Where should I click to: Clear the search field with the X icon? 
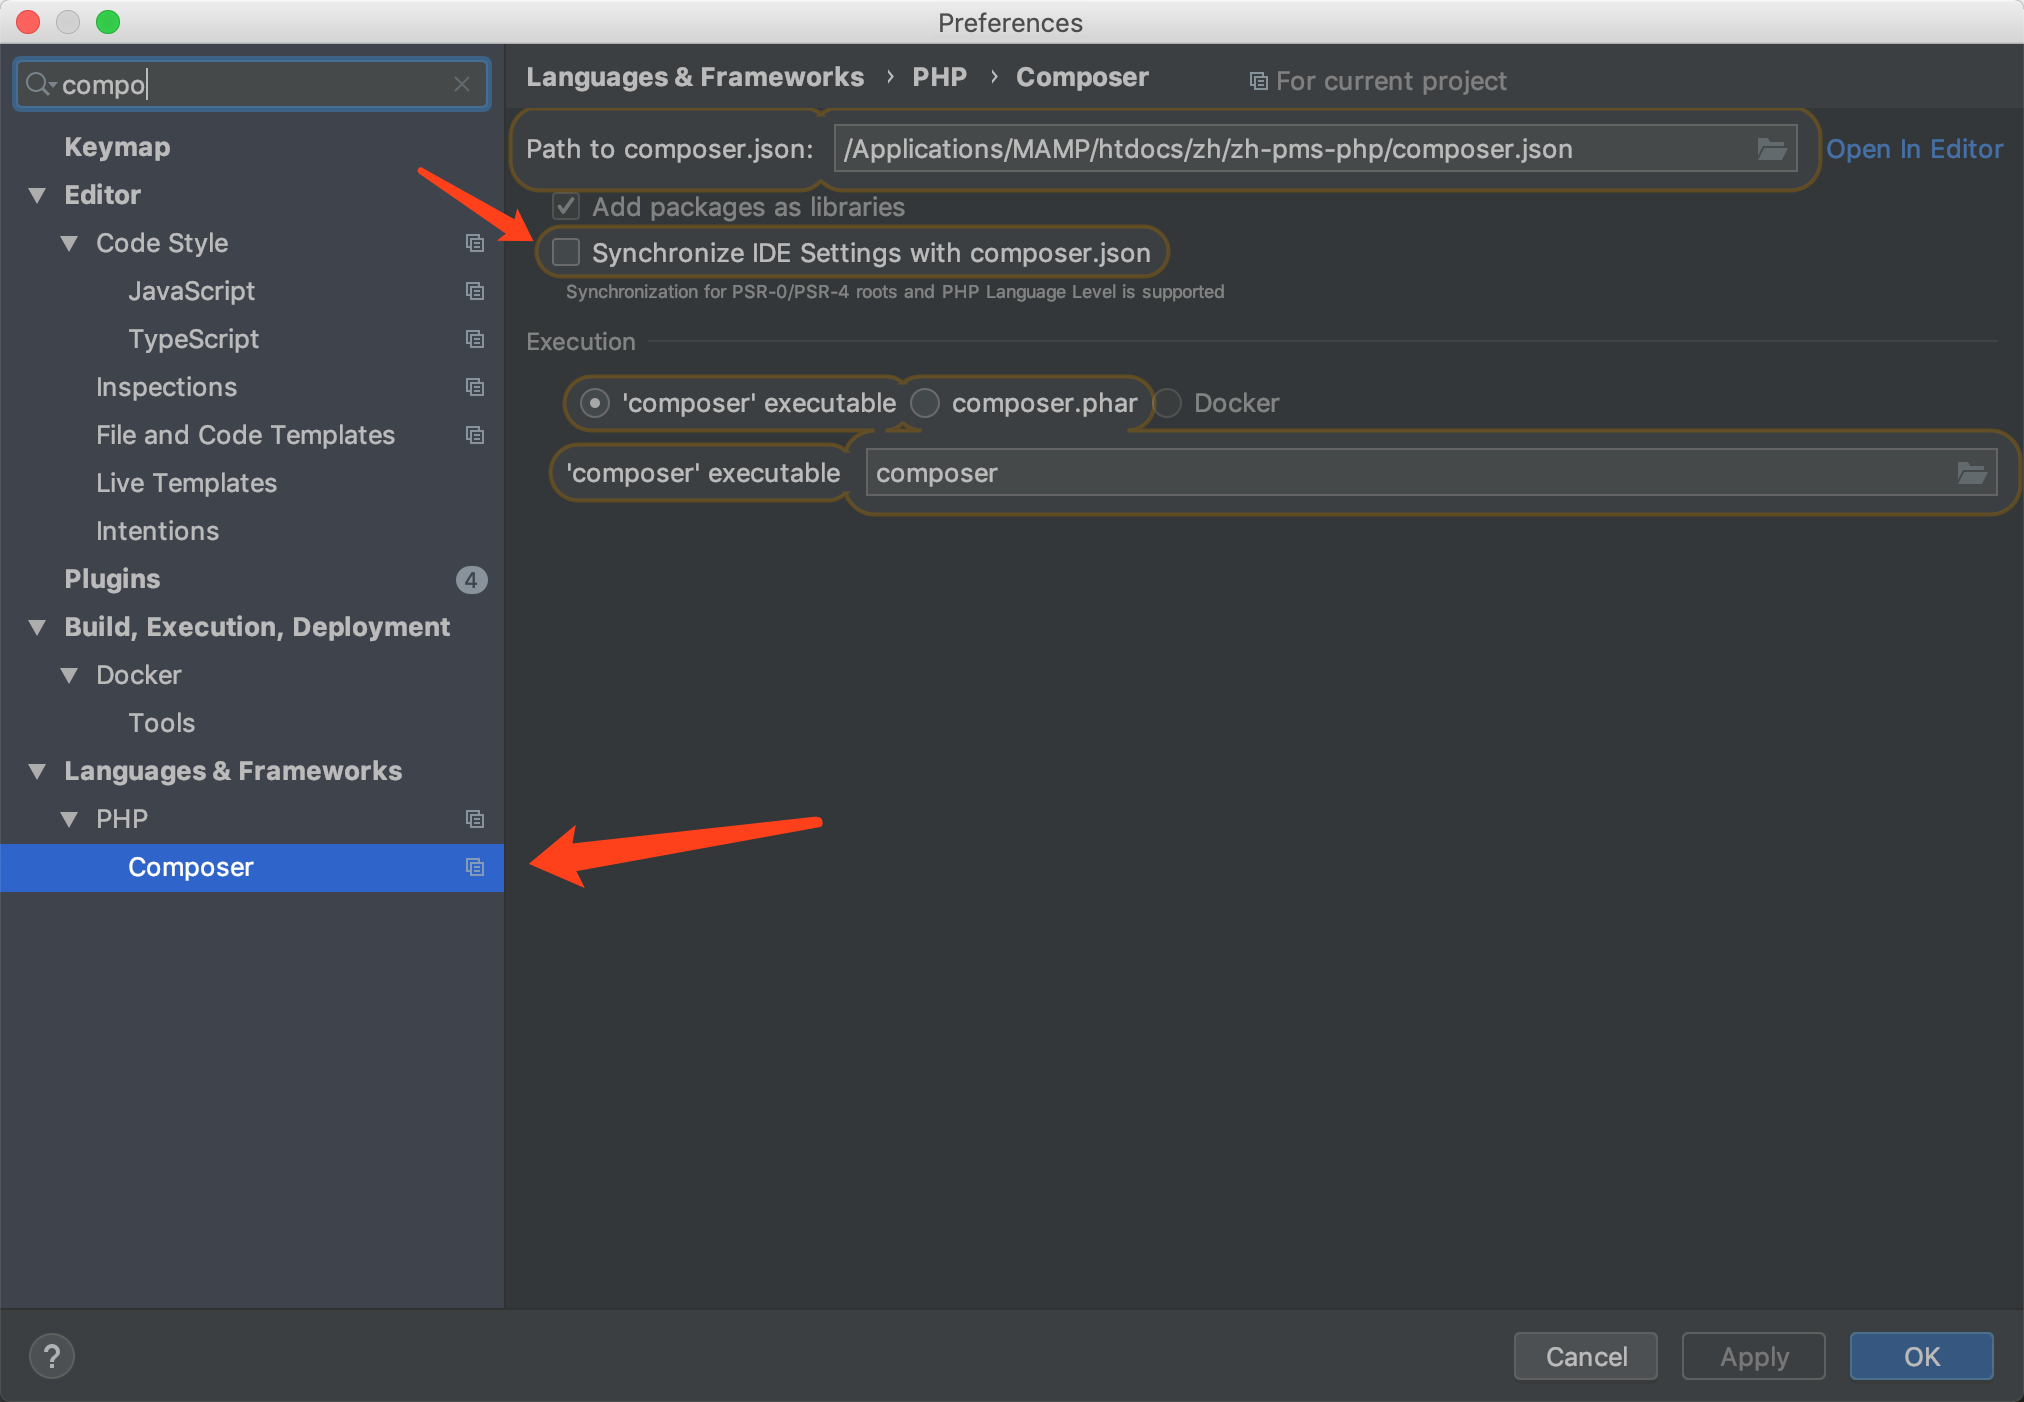pyautogui.click(x=461, y=84)
